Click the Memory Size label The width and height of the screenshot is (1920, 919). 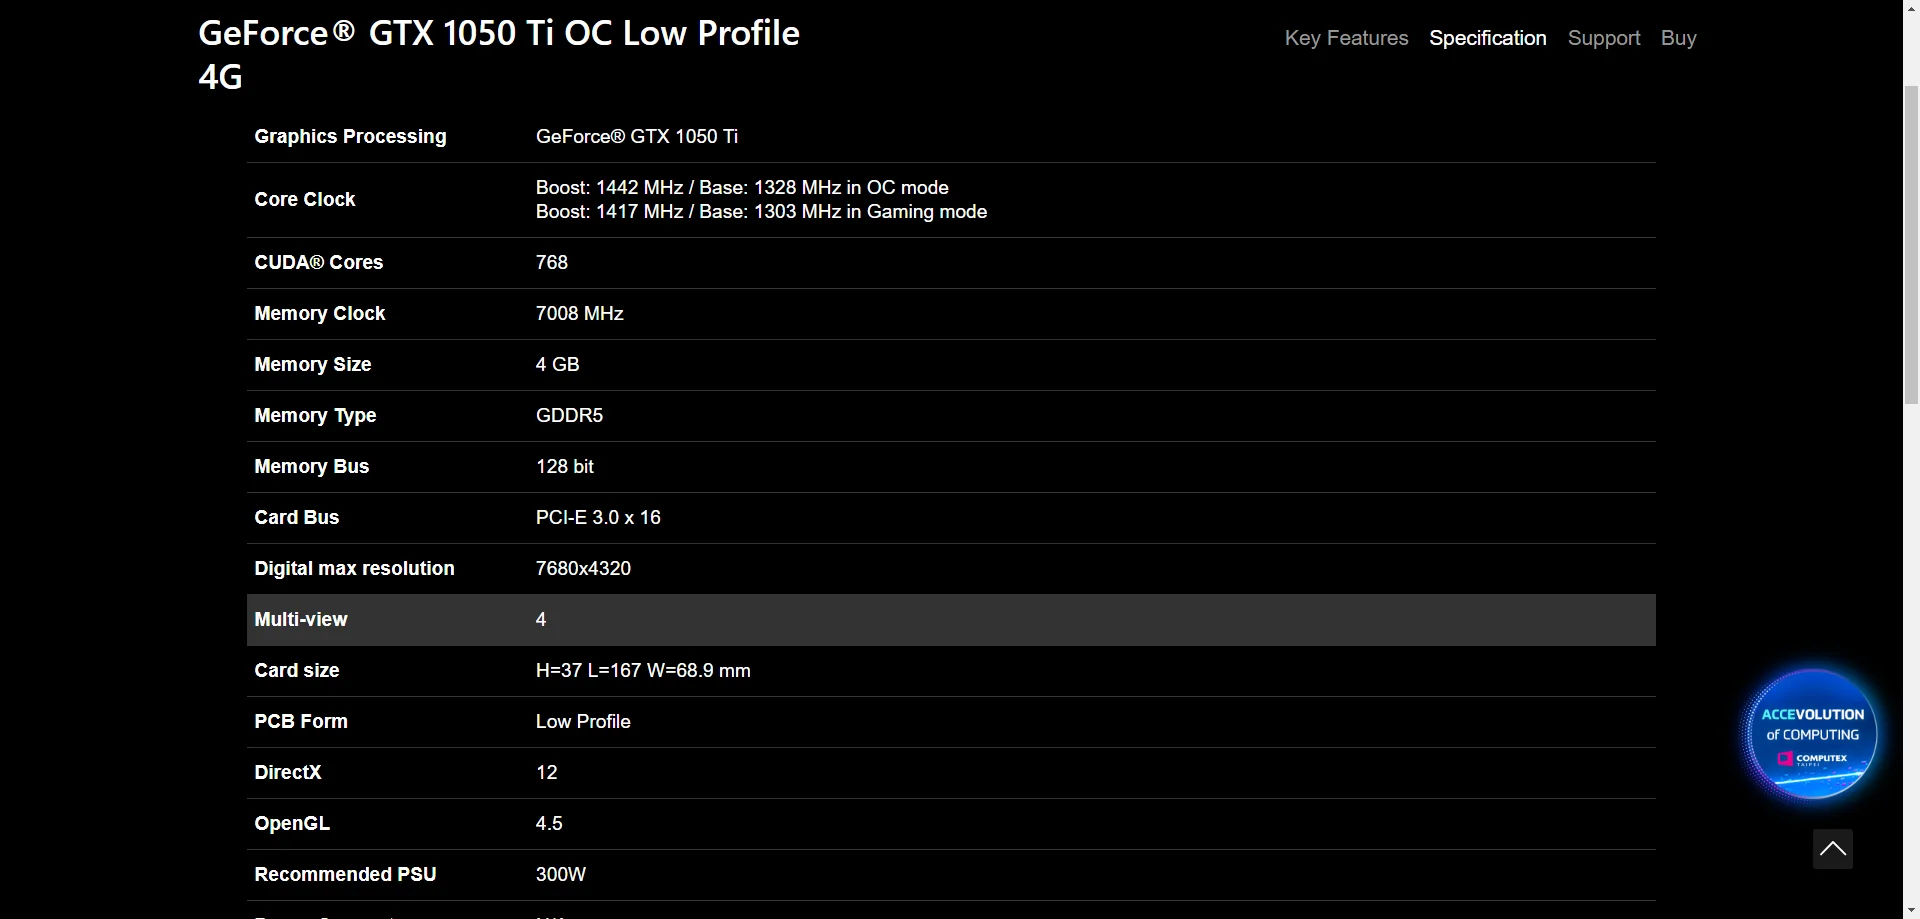coord(313,364)
